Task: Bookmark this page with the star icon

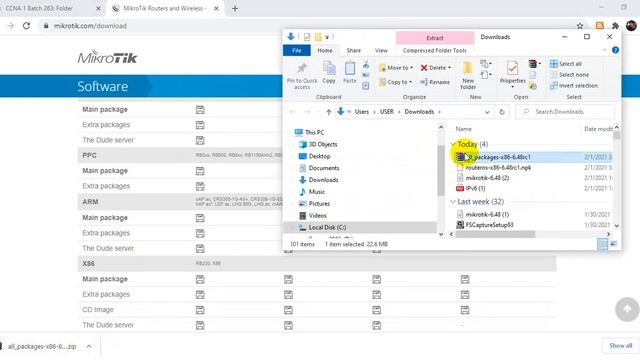Action: click(580, 26)
